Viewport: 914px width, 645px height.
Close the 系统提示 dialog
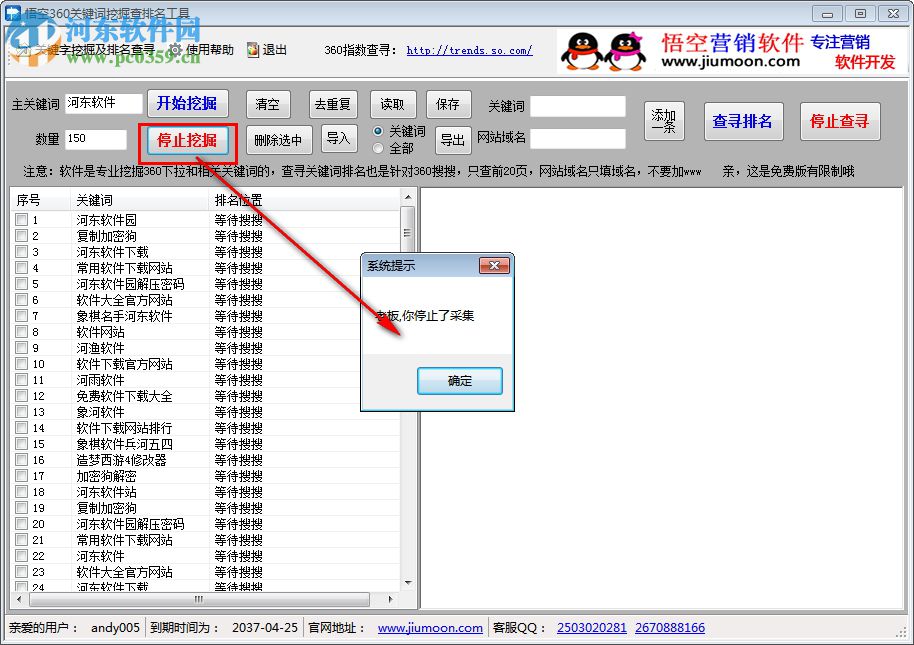tap(494, 266)
